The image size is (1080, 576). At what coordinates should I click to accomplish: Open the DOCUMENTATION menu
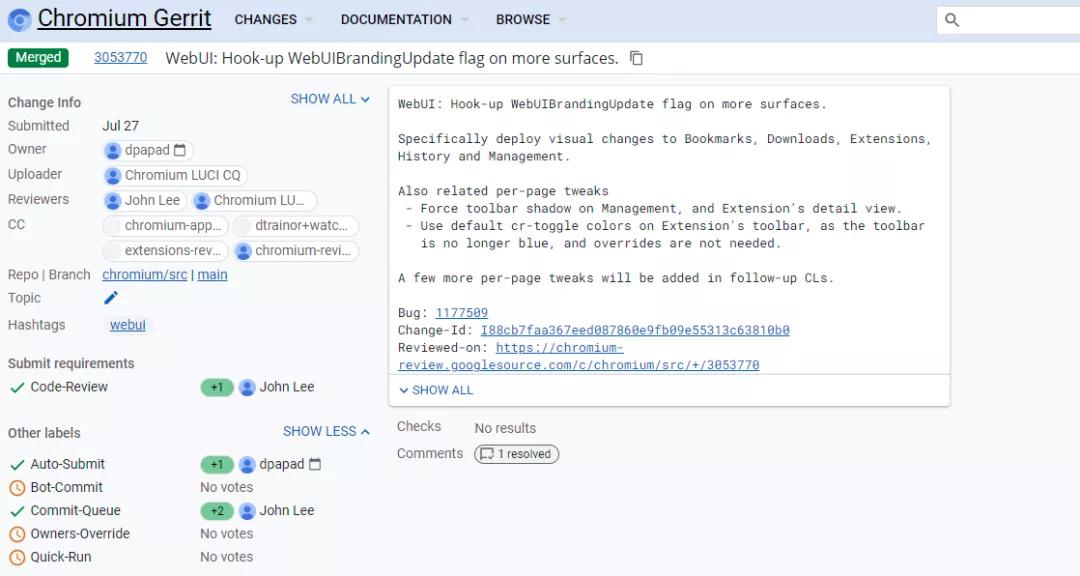tap(404, 20)
